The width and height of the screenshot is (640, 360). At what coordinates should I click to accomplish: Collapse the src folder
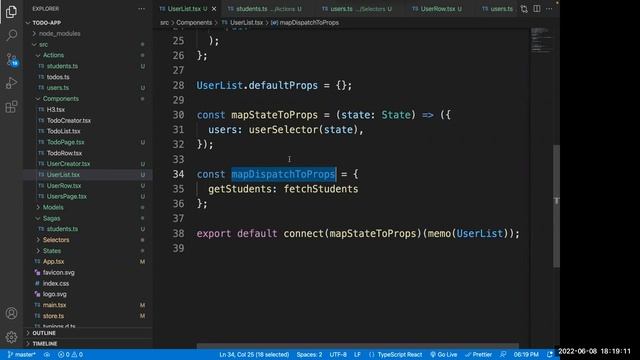[43, 44]
